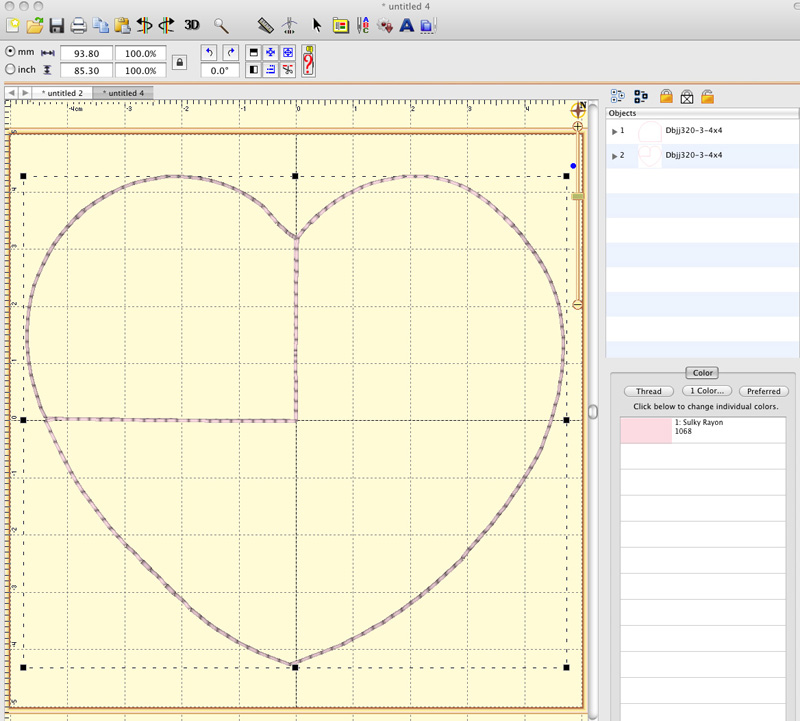Rotate the design clockwise

click(231, 53)
